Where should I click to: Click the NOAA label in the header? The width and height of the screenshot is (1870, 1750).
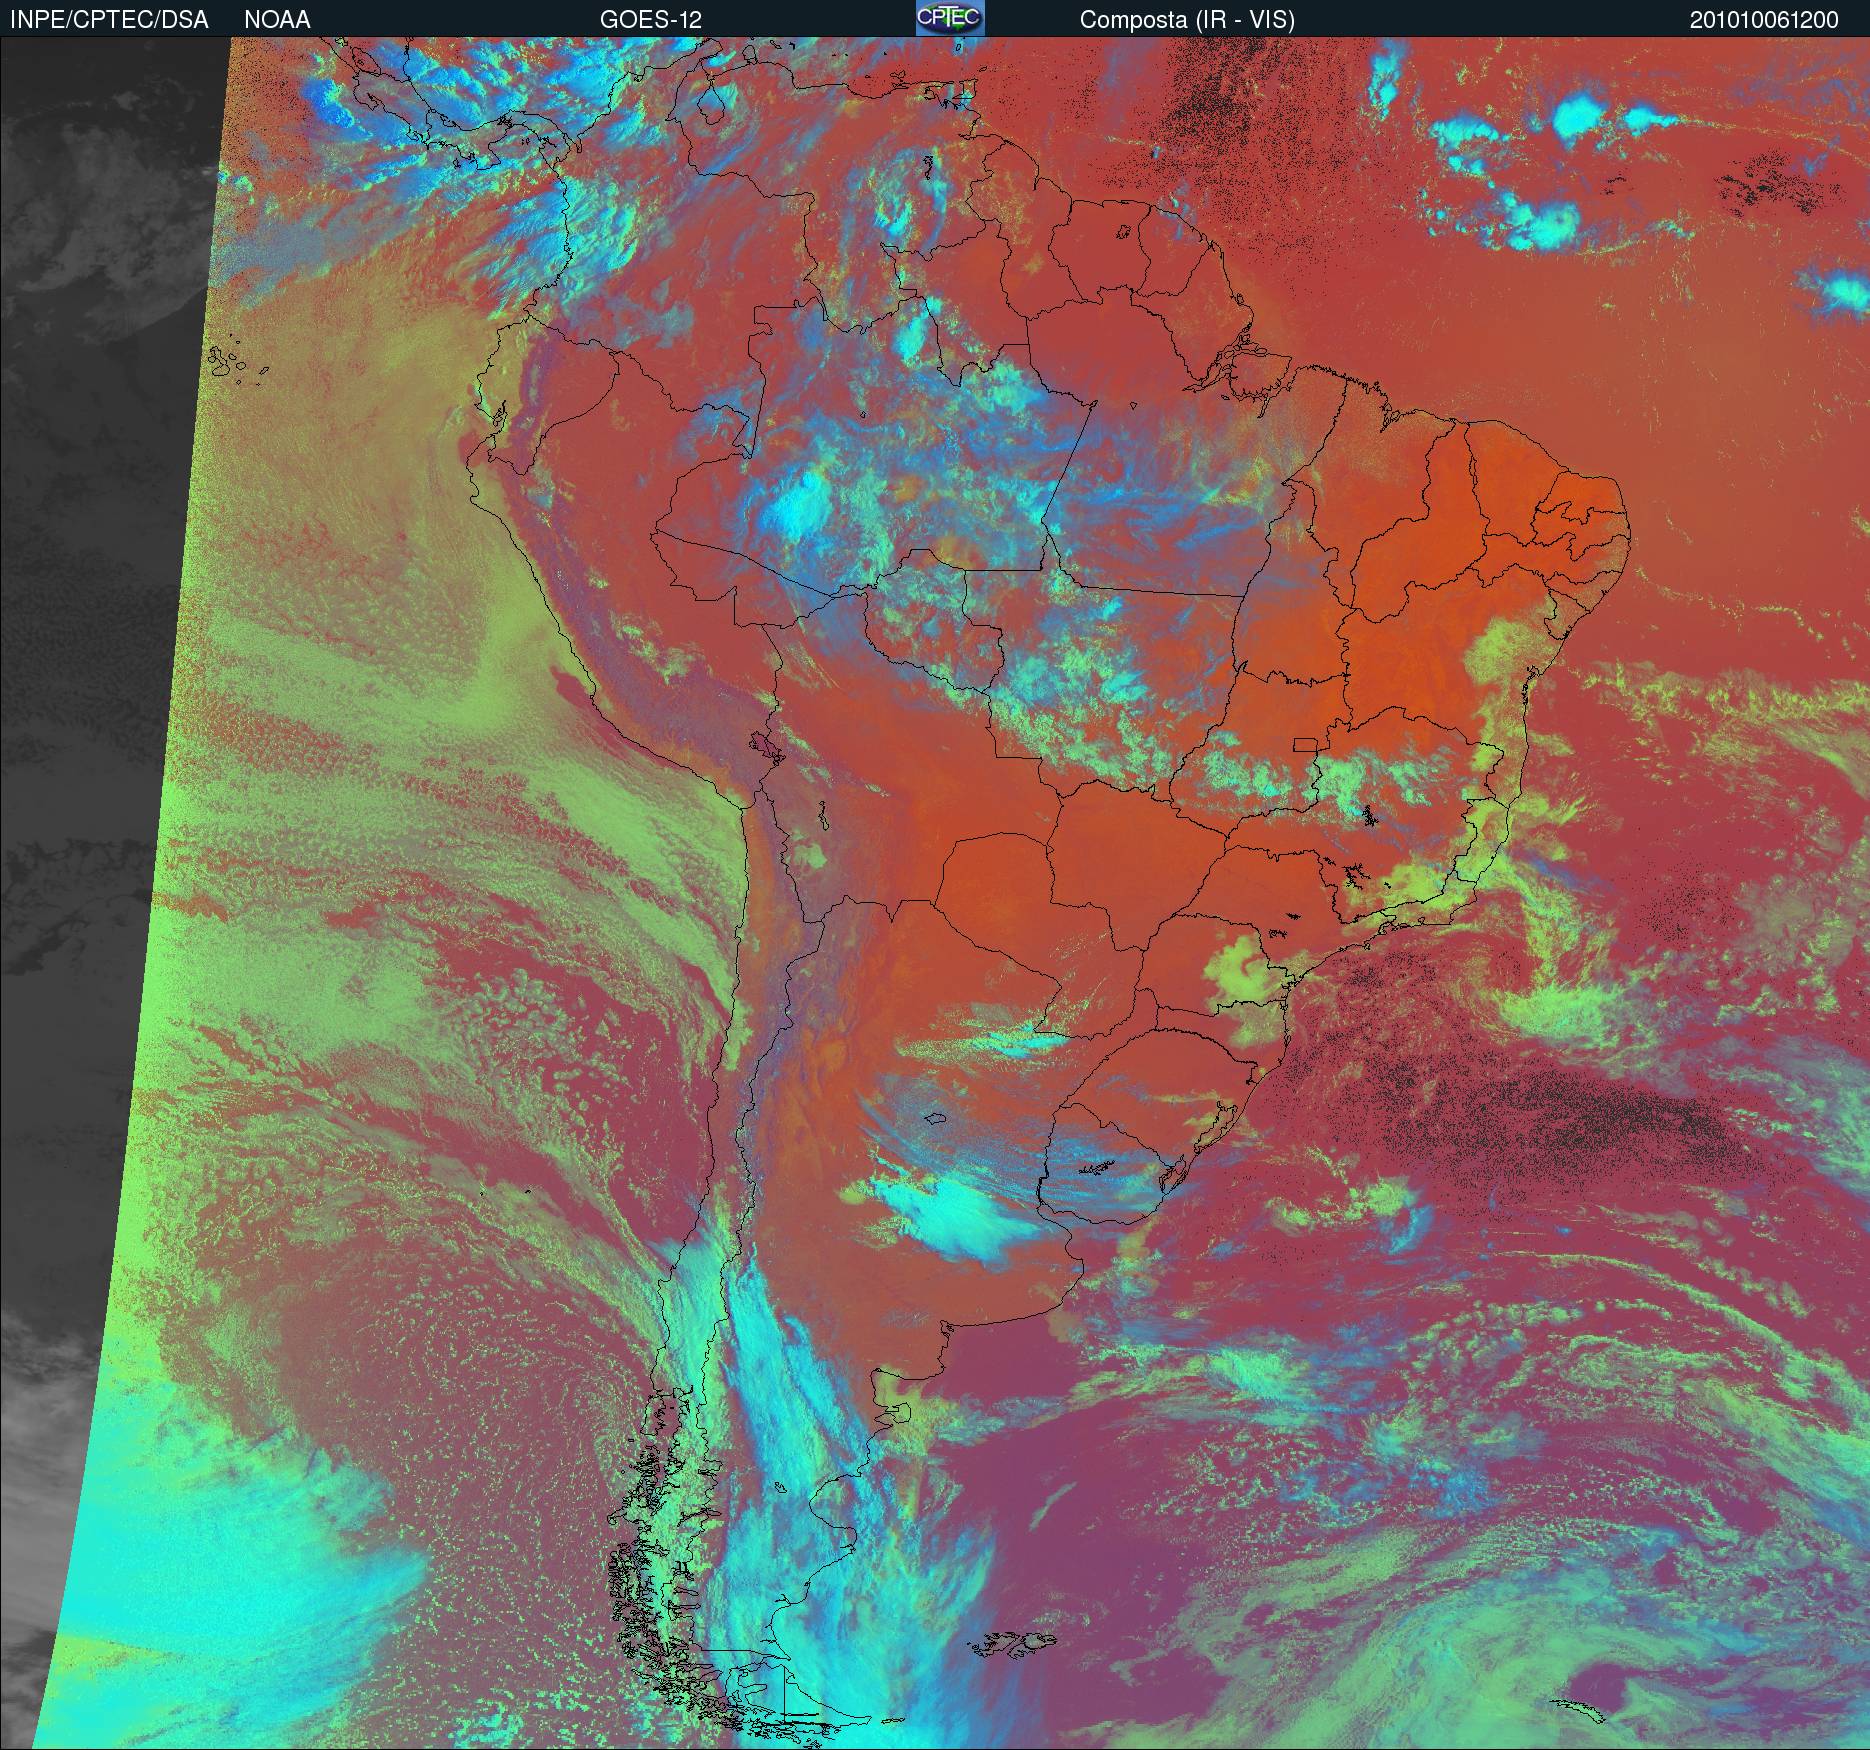277,20
